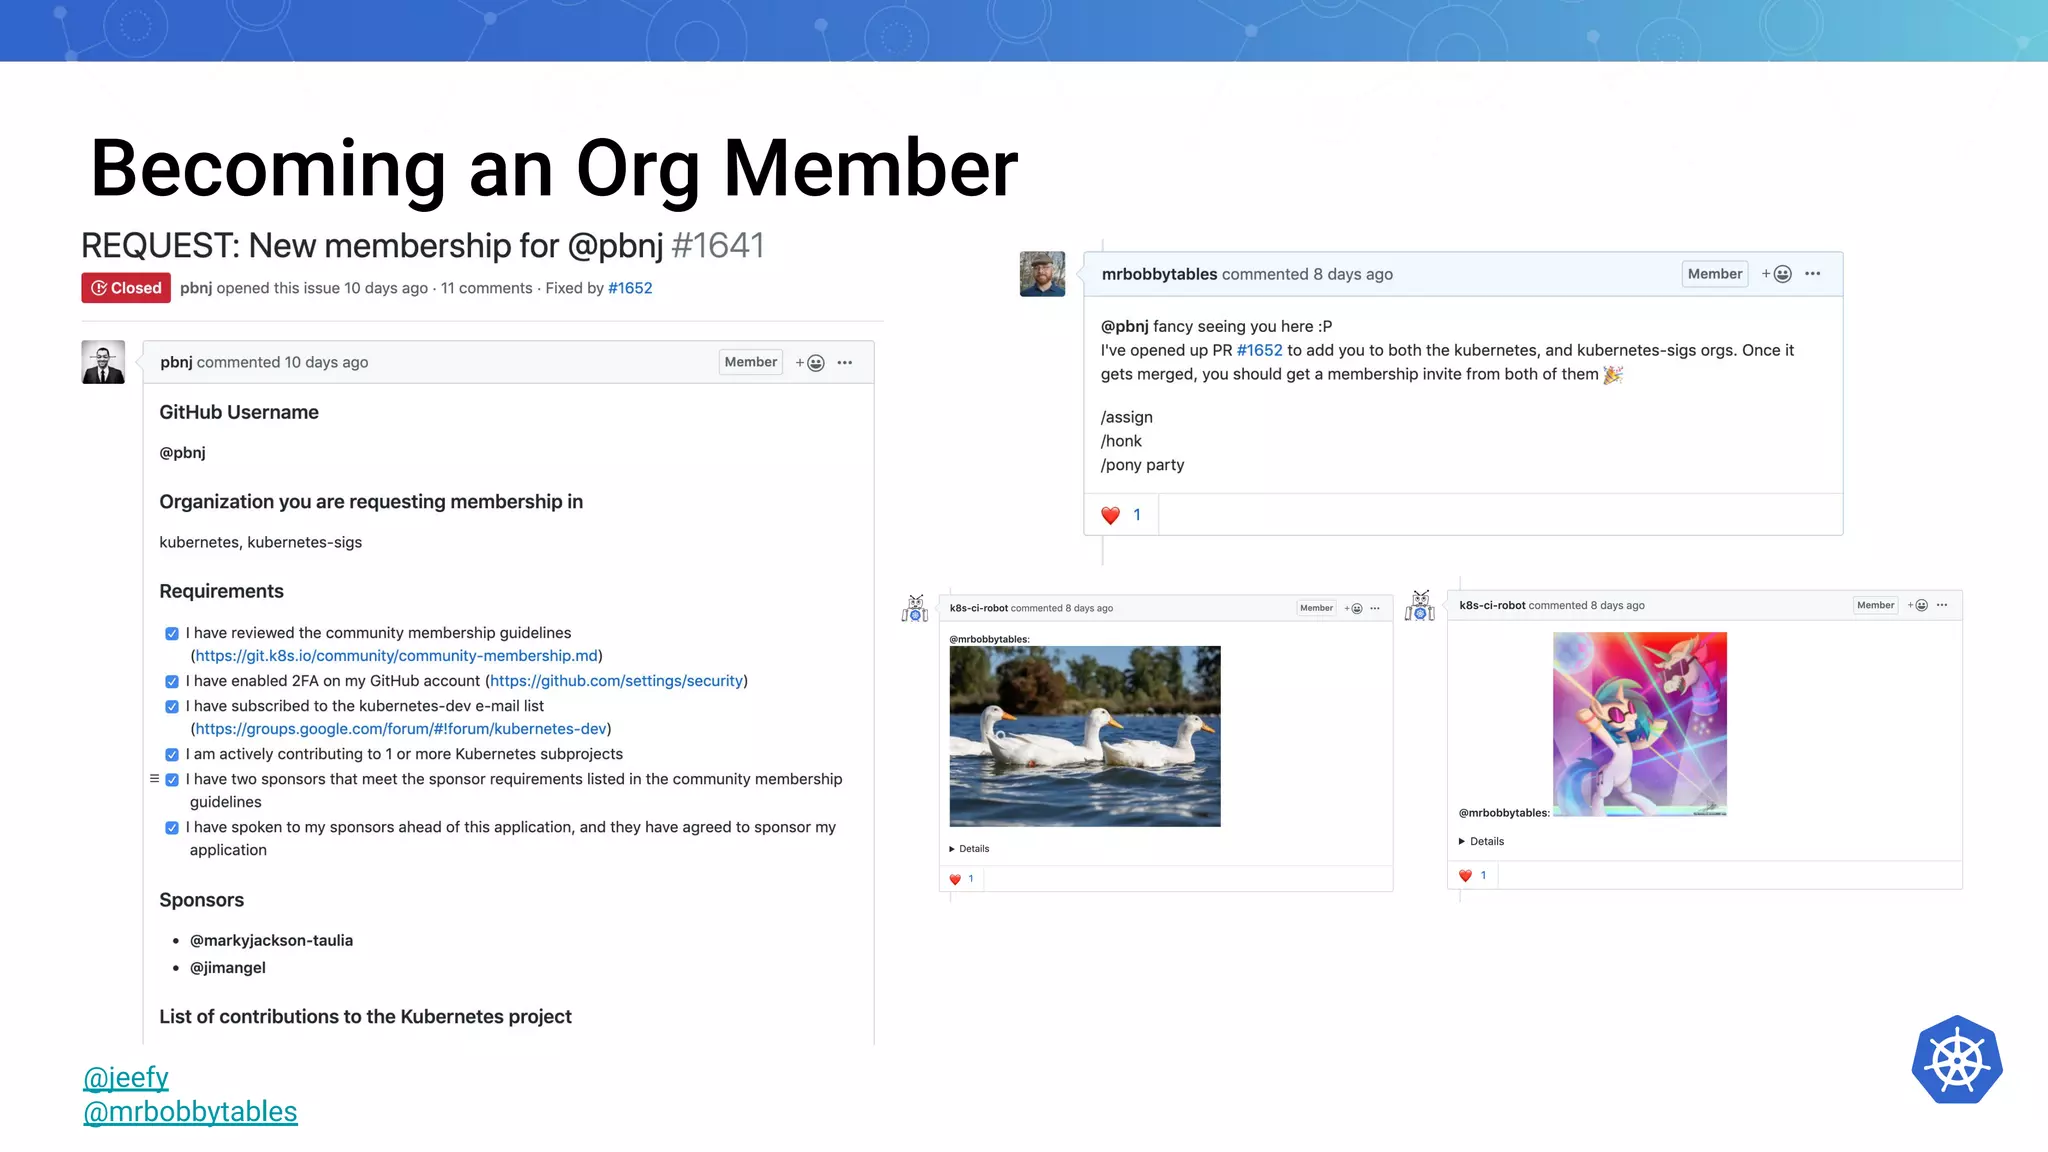Open the more options menu on mrbobbytables' comment

pyautogui.click(x=1813, y=274)
